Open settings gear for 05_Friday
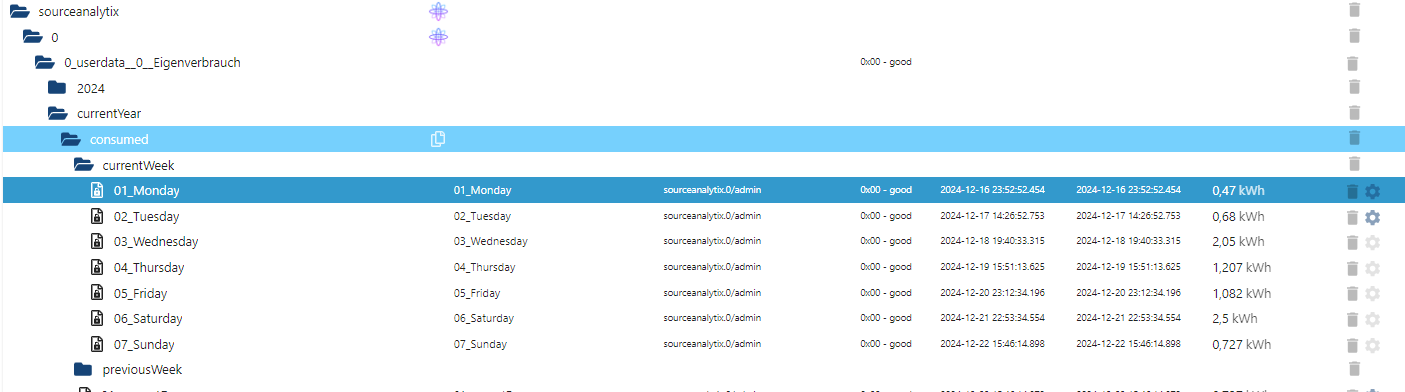The image size is (1405, 392). click(1372, 293)
